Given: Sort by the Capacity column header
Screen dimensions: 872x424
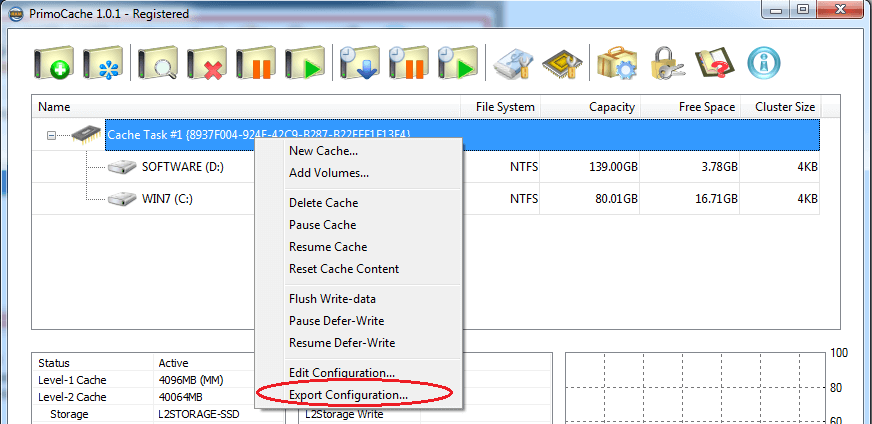Looking at the screenshot, I should (590, 107).
